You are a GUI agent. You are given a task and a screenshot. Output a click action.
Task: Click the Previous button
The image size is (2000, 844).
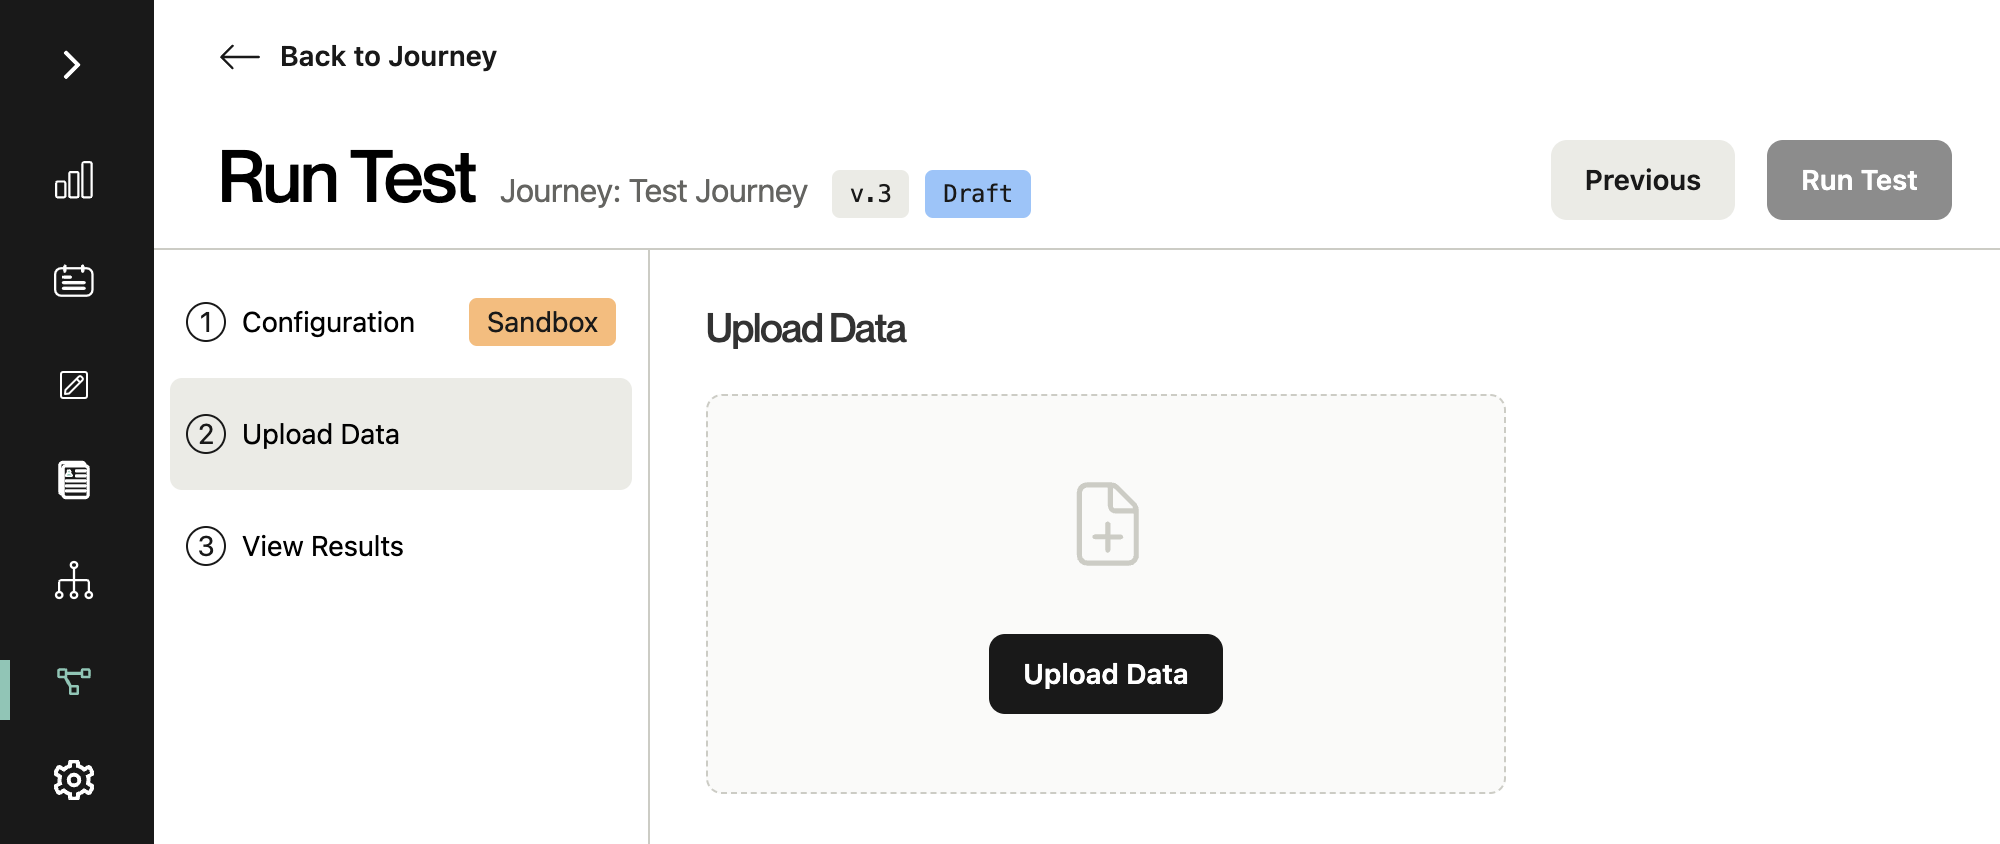(1643, 180)
